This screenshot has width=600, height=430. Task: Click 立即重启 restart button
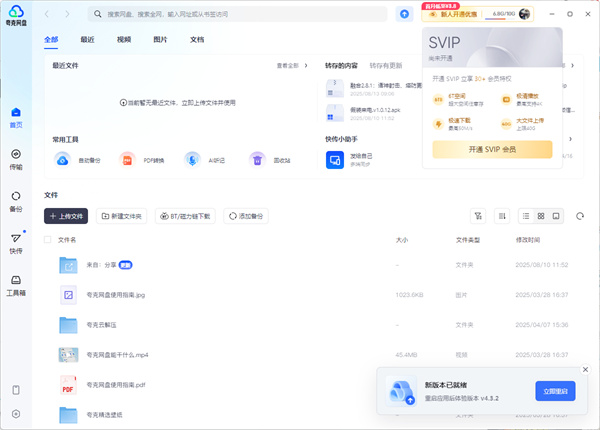click(555, 391)
